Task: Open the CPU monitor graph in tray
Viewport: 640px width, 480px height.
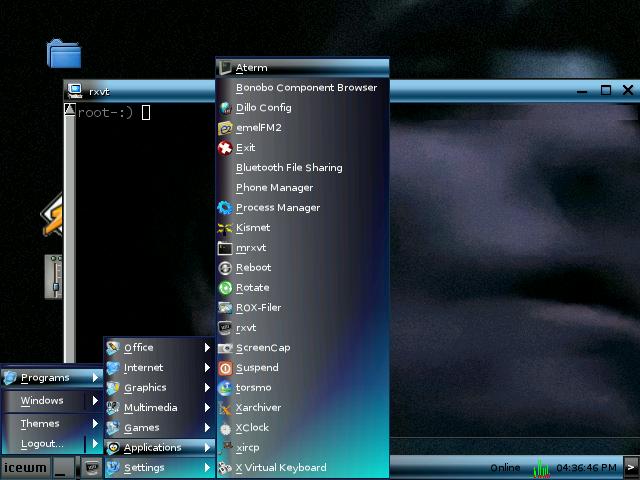Action: point(540,468)
